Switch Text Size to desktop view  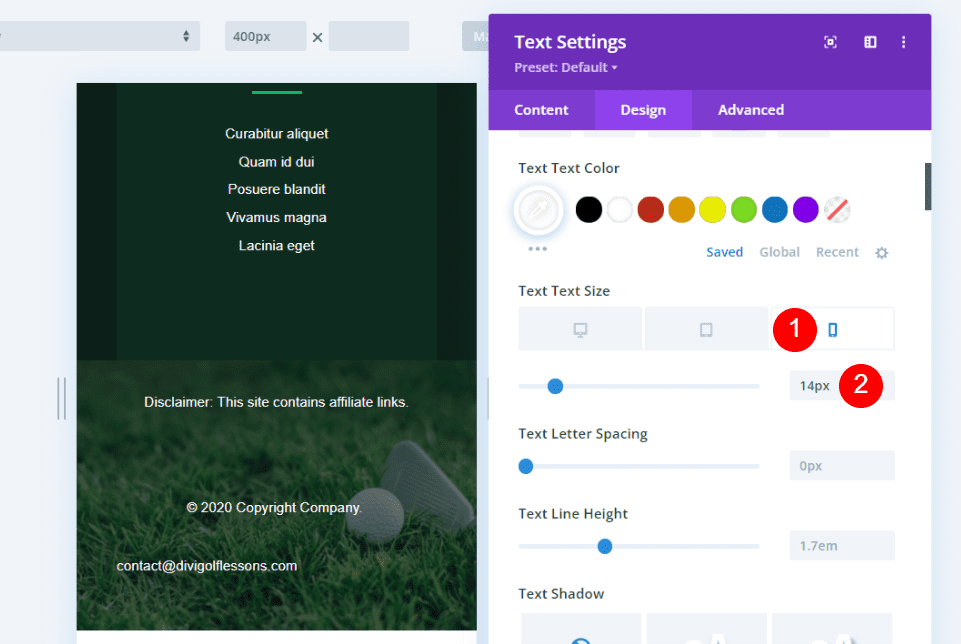pyautogui.click(x=580, y=328)
